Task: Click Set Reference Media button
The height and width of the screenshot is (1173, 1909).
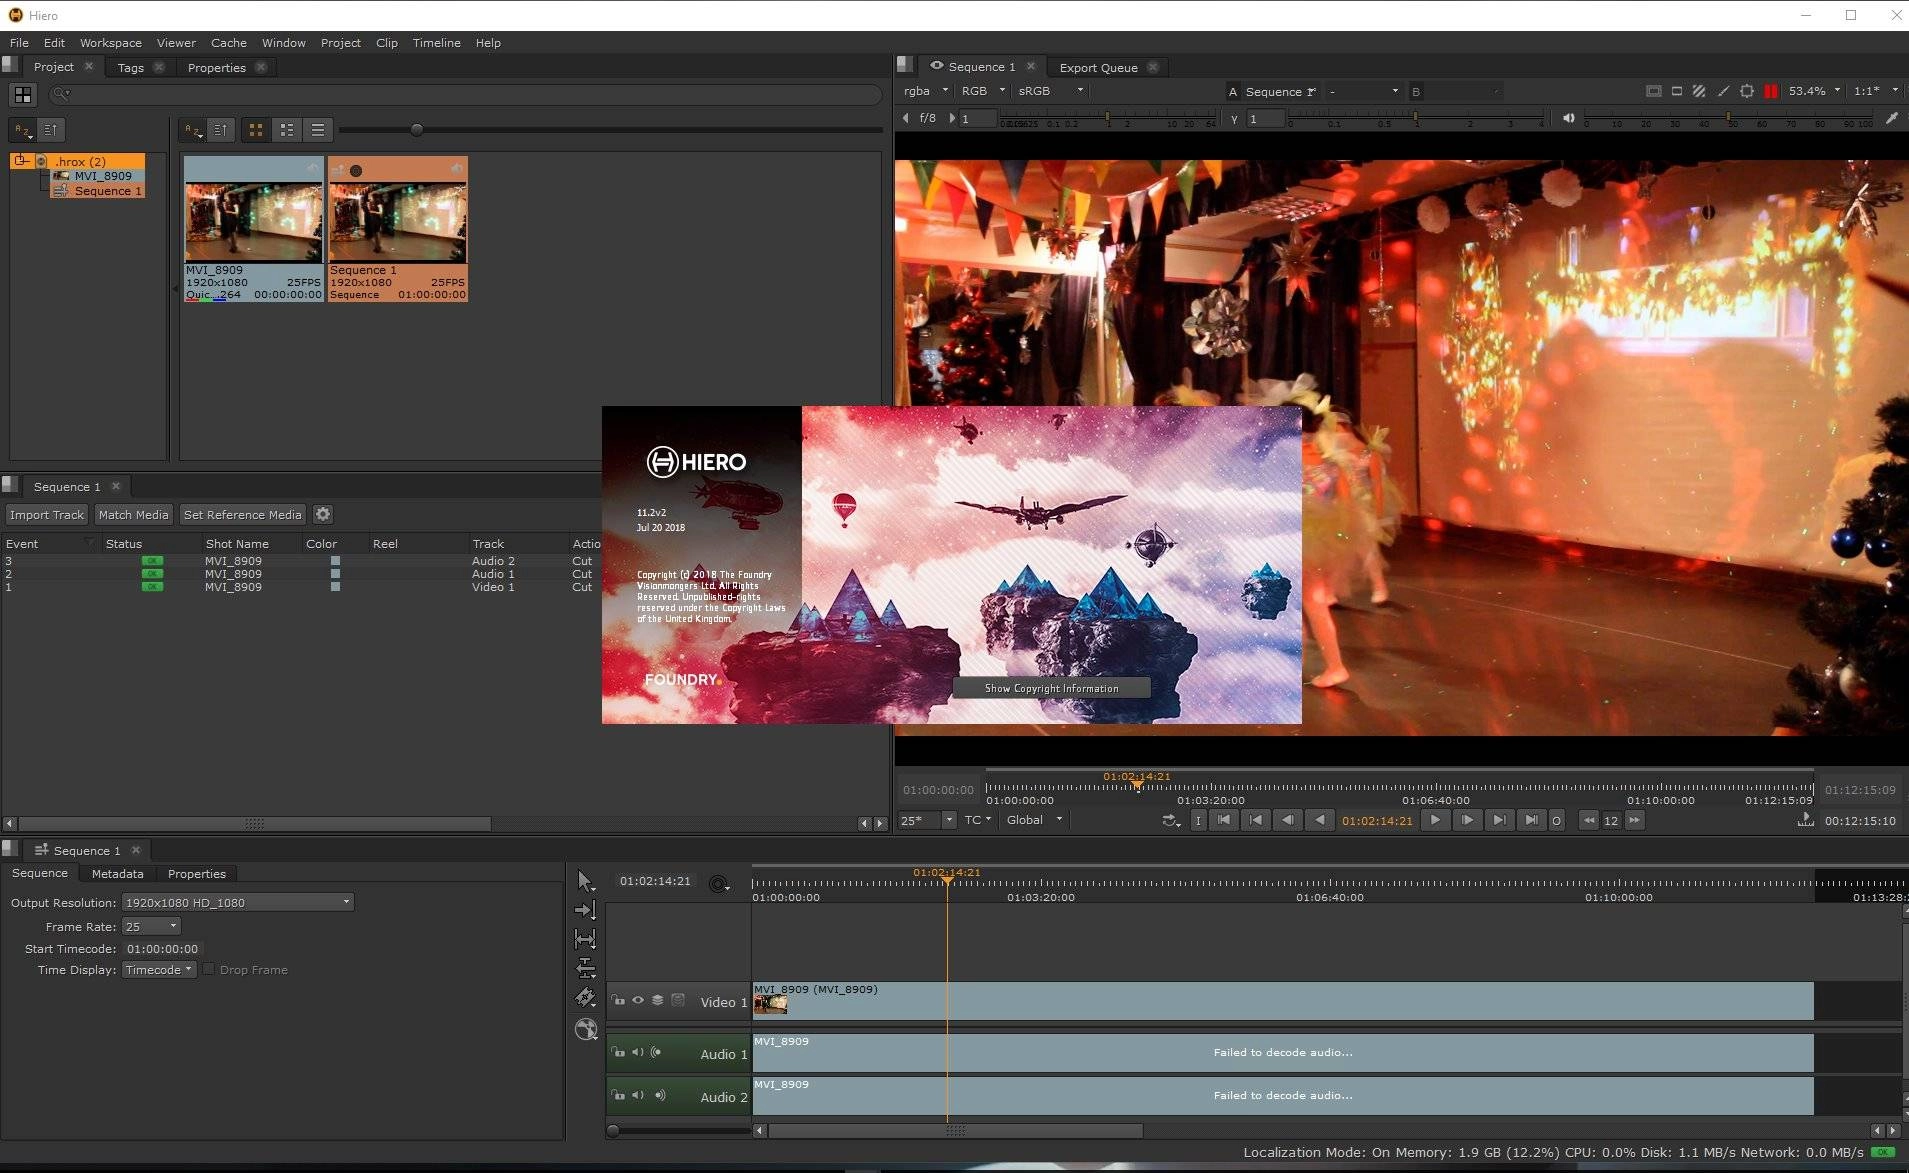Action: click(x=243, y=514)
